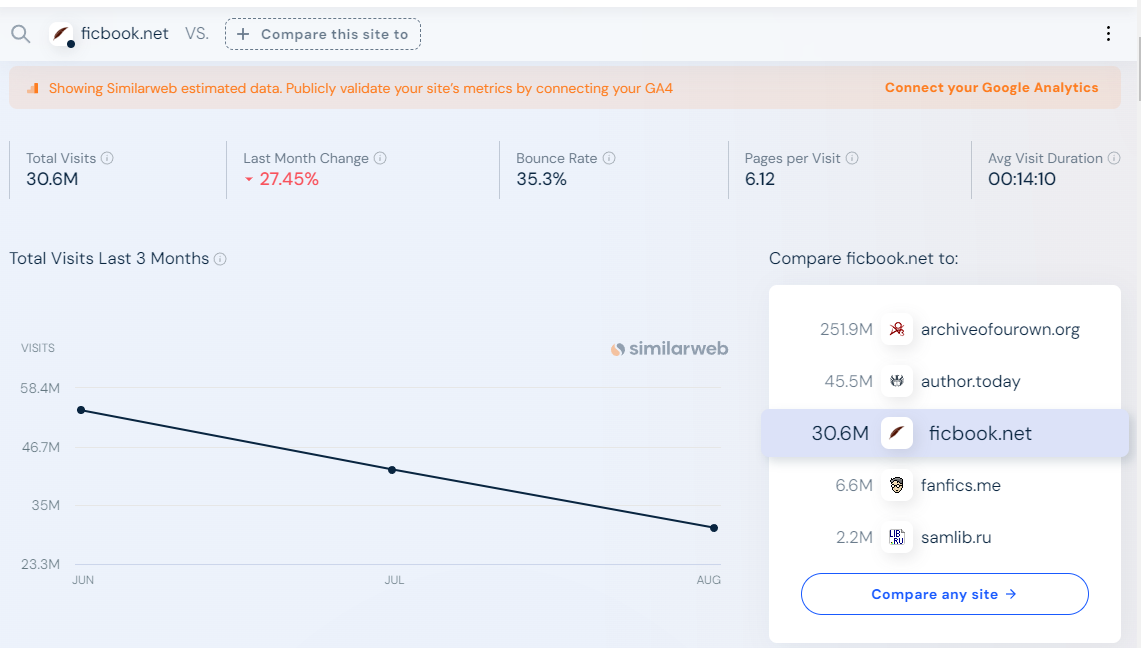Click the fanfics.me site icon

[896, 485]
